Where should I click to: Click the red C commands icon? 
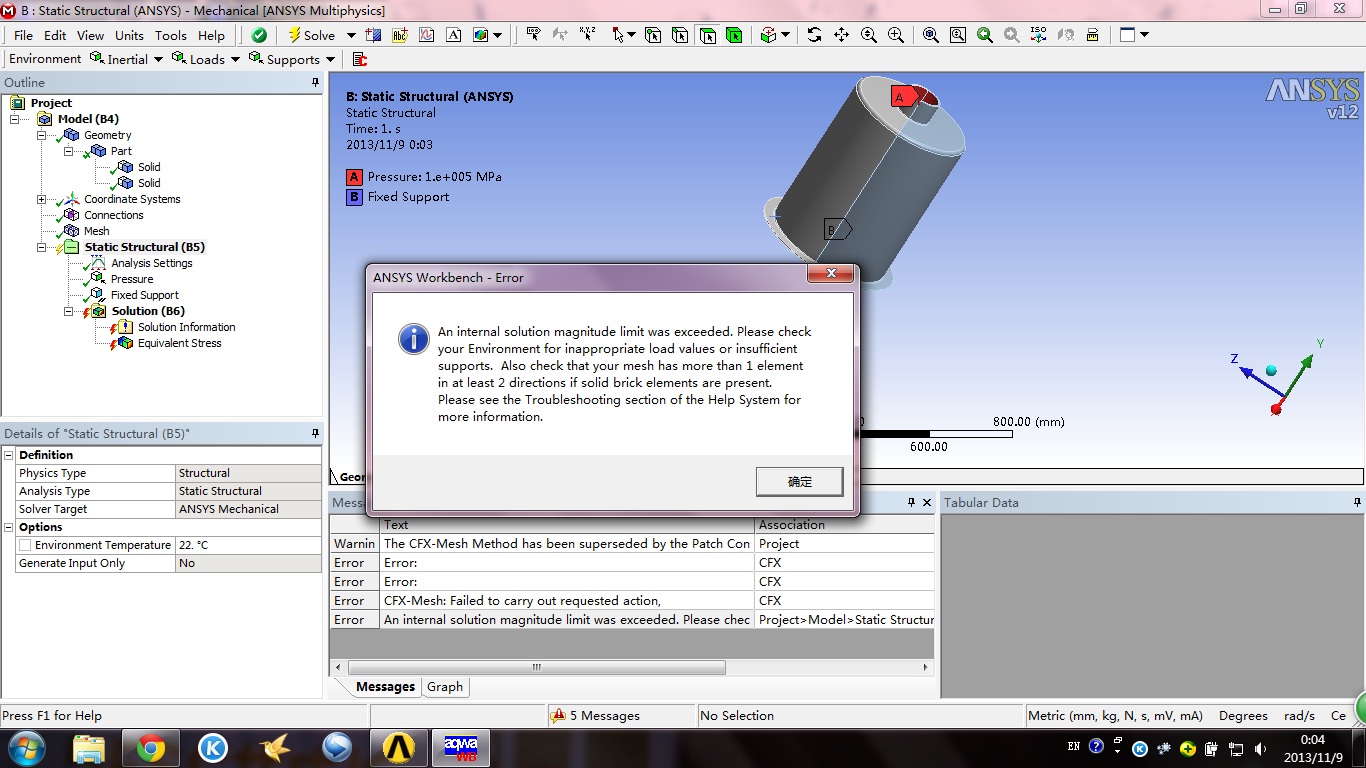[x=360, y=59]
